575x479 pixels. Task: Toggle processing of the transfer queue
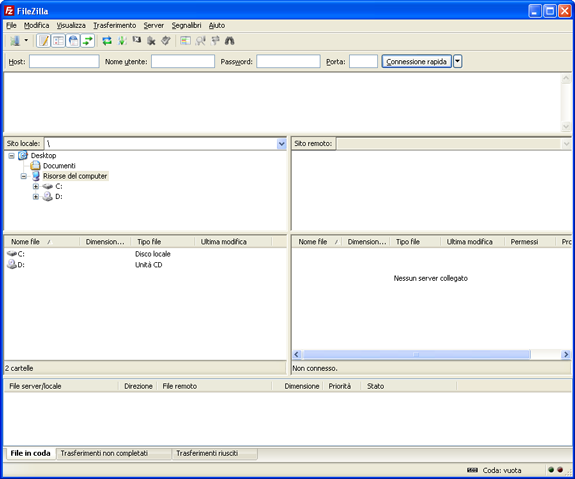click(122, 41)
